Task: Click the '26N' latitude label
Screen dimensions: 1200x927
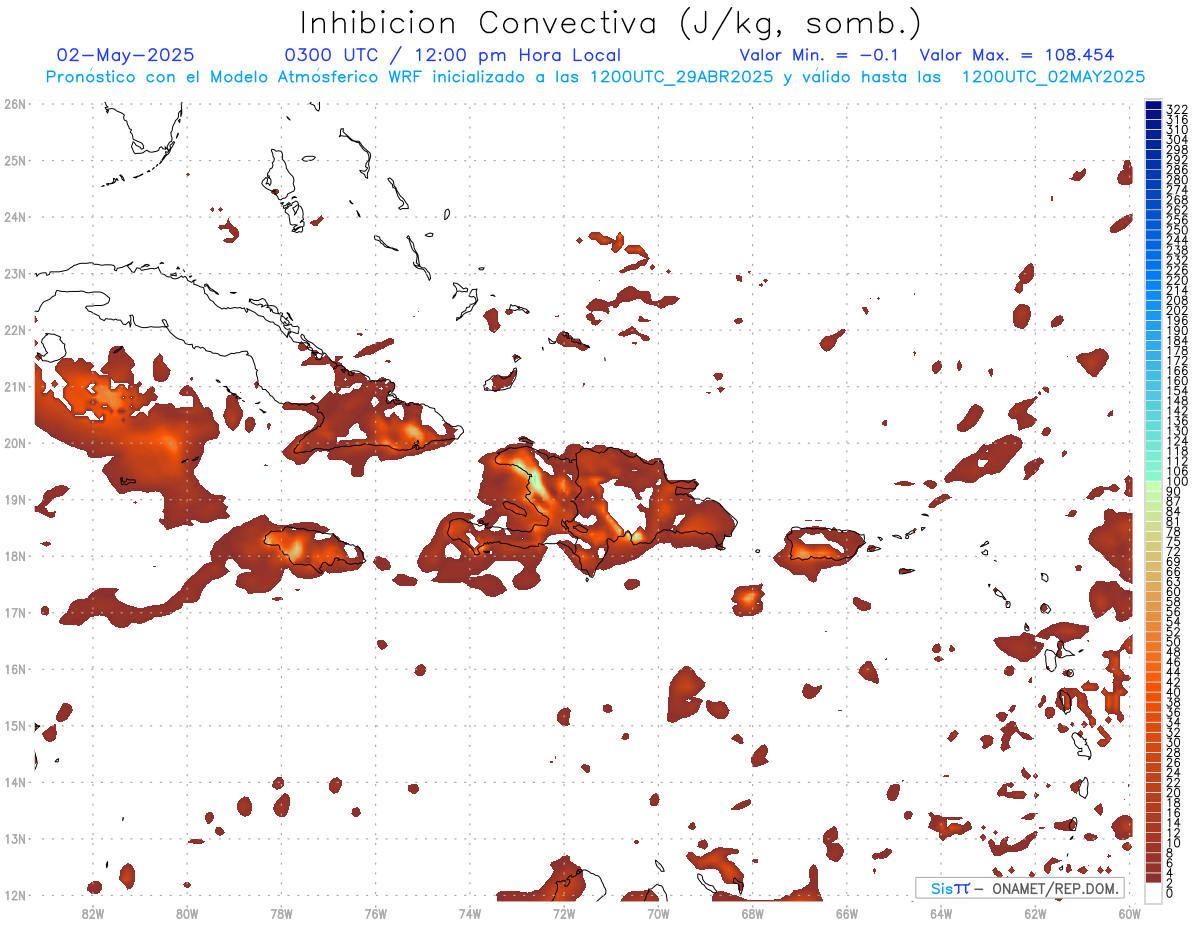Action: tap(14, 104)
